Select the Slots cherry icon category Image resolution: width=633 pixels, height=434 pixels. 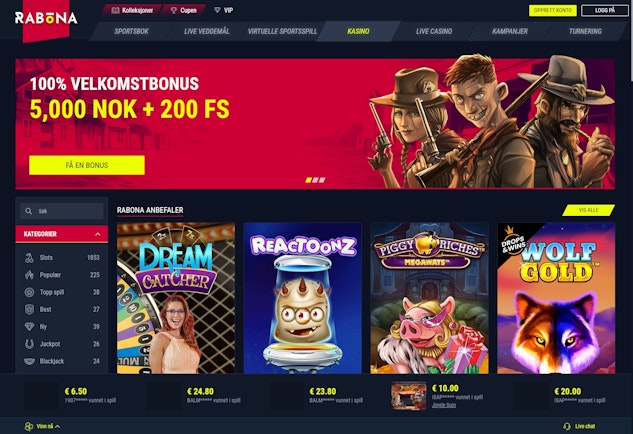(29, 258)
